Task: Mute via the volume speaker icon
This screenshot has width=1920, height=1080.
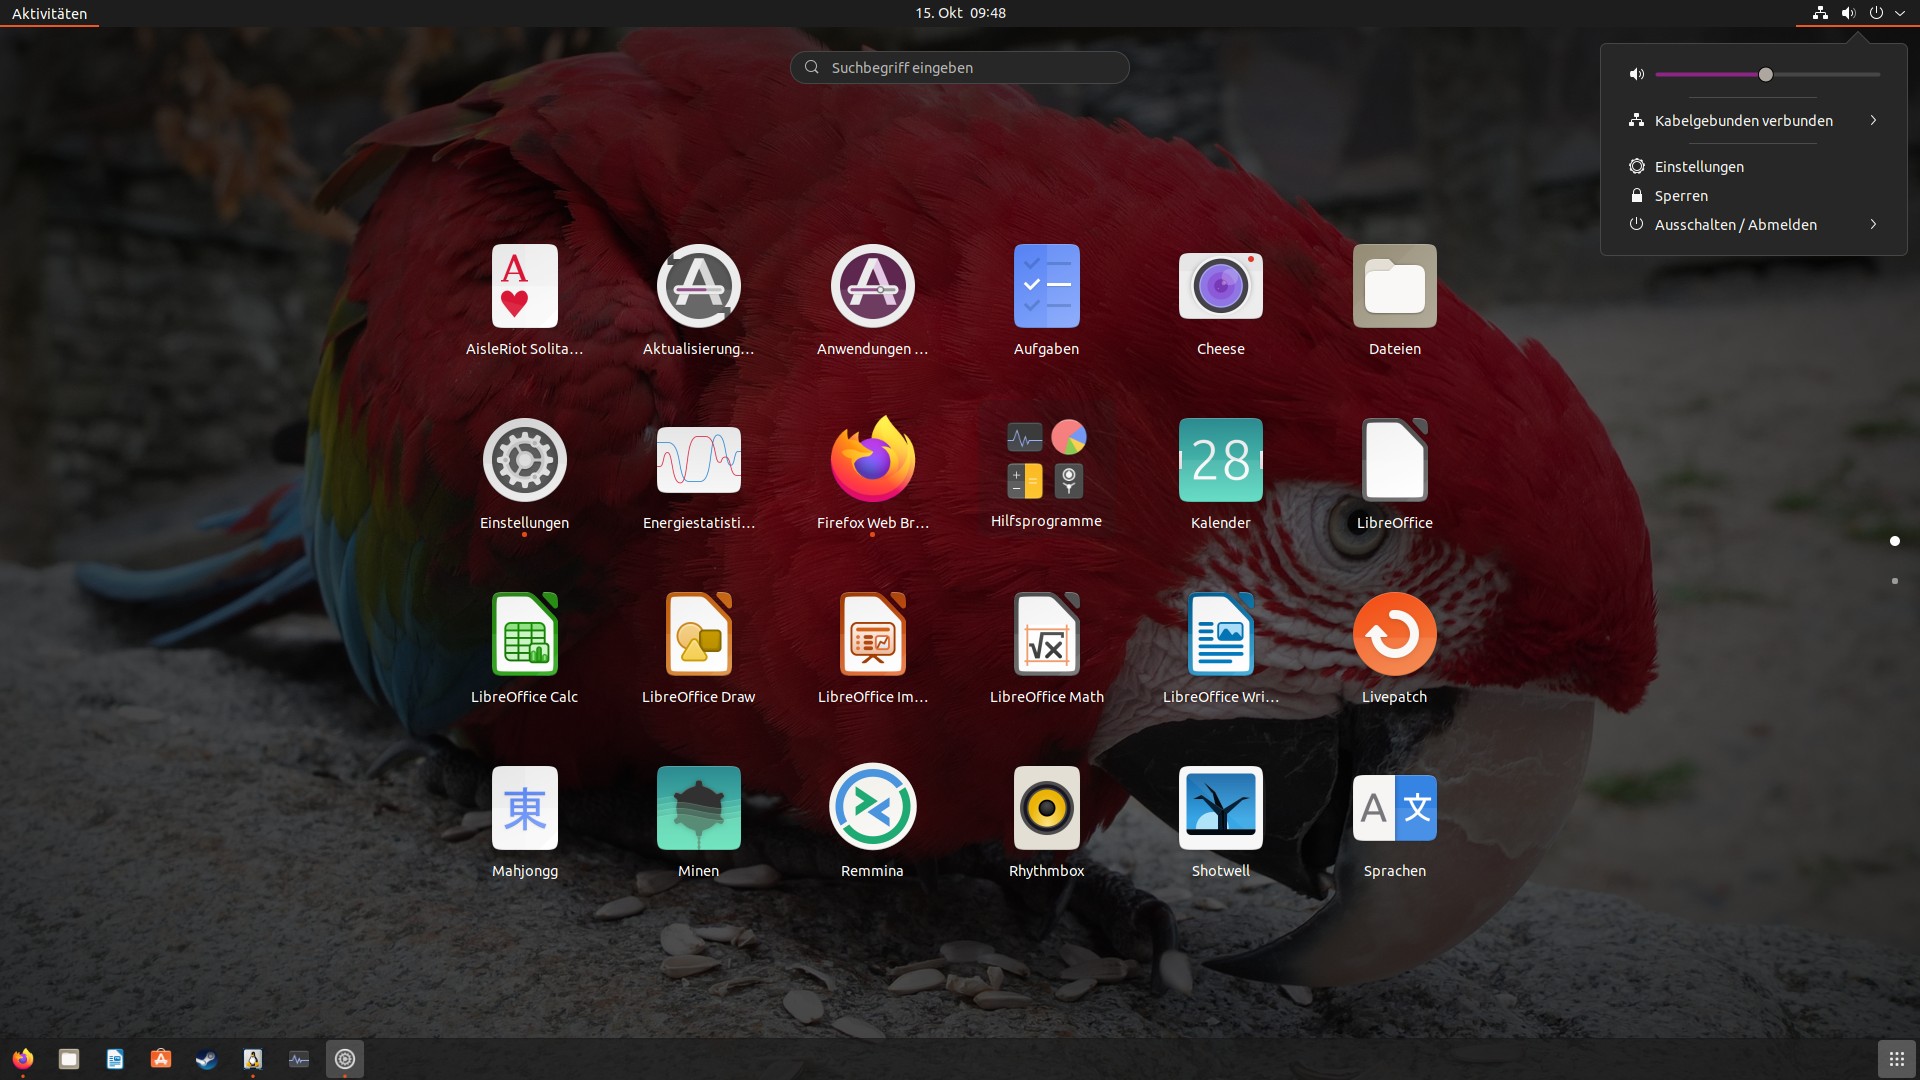Action: pyautogui.click(x=1636, y=74)
